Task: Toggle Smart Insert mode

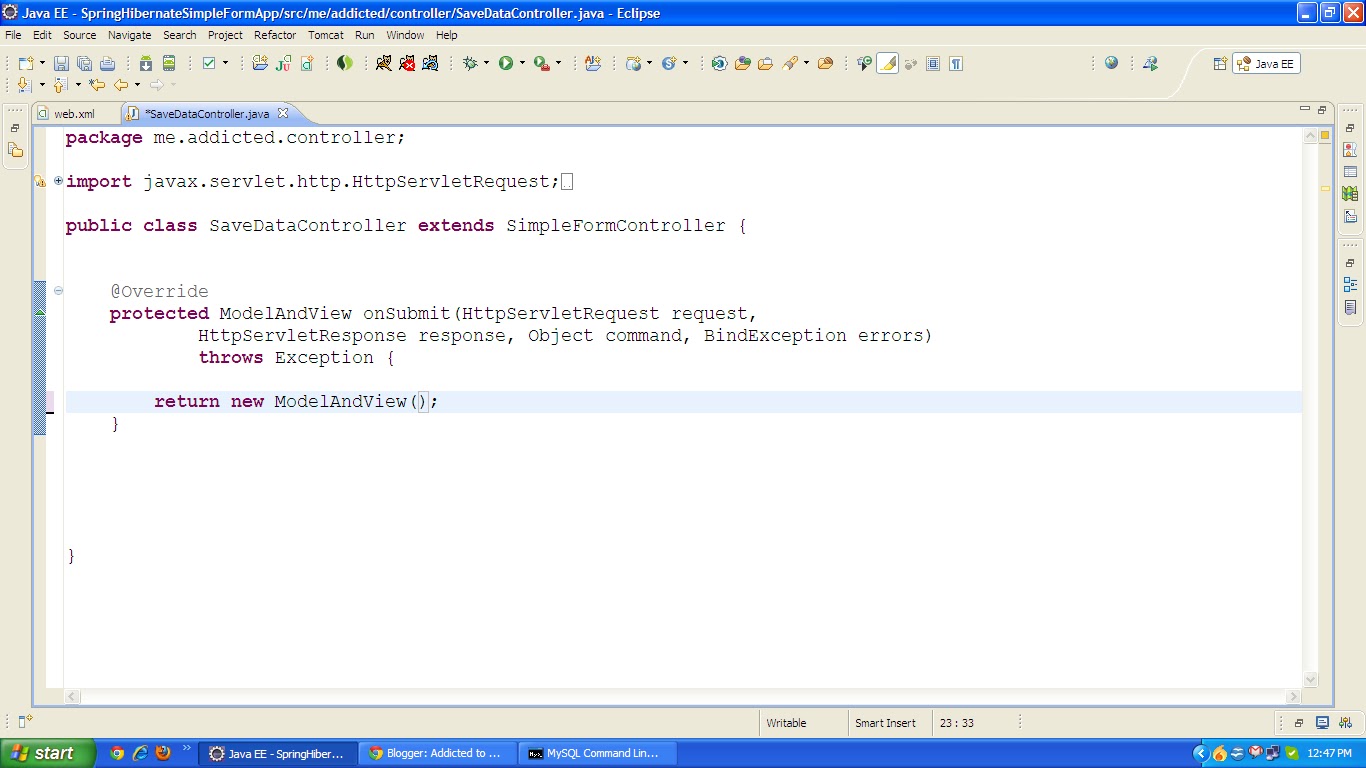Action: (x=888, y=723)
